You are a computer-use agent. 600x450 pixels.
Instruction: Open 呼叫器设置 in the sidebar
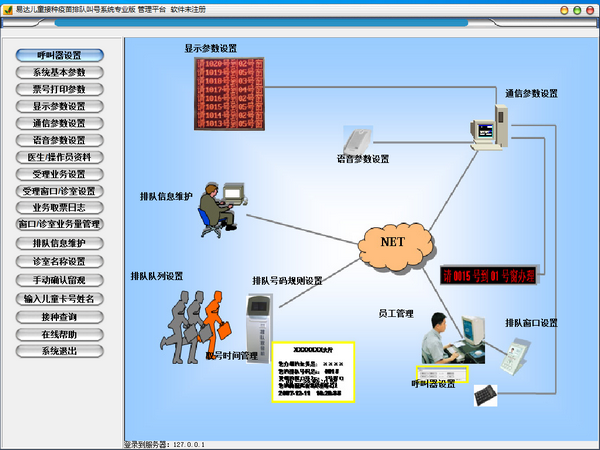[x=61, y=56]
